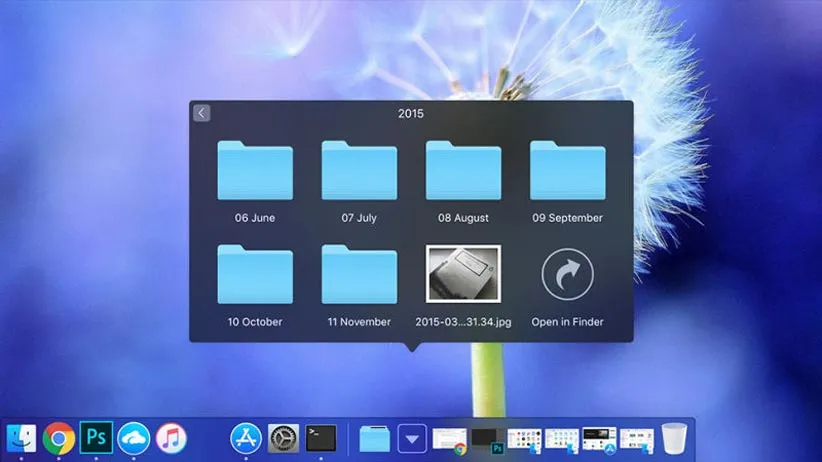The image size is (822, 462).
Task: Click the blue folder stack in dock
Action: (375, 438)
